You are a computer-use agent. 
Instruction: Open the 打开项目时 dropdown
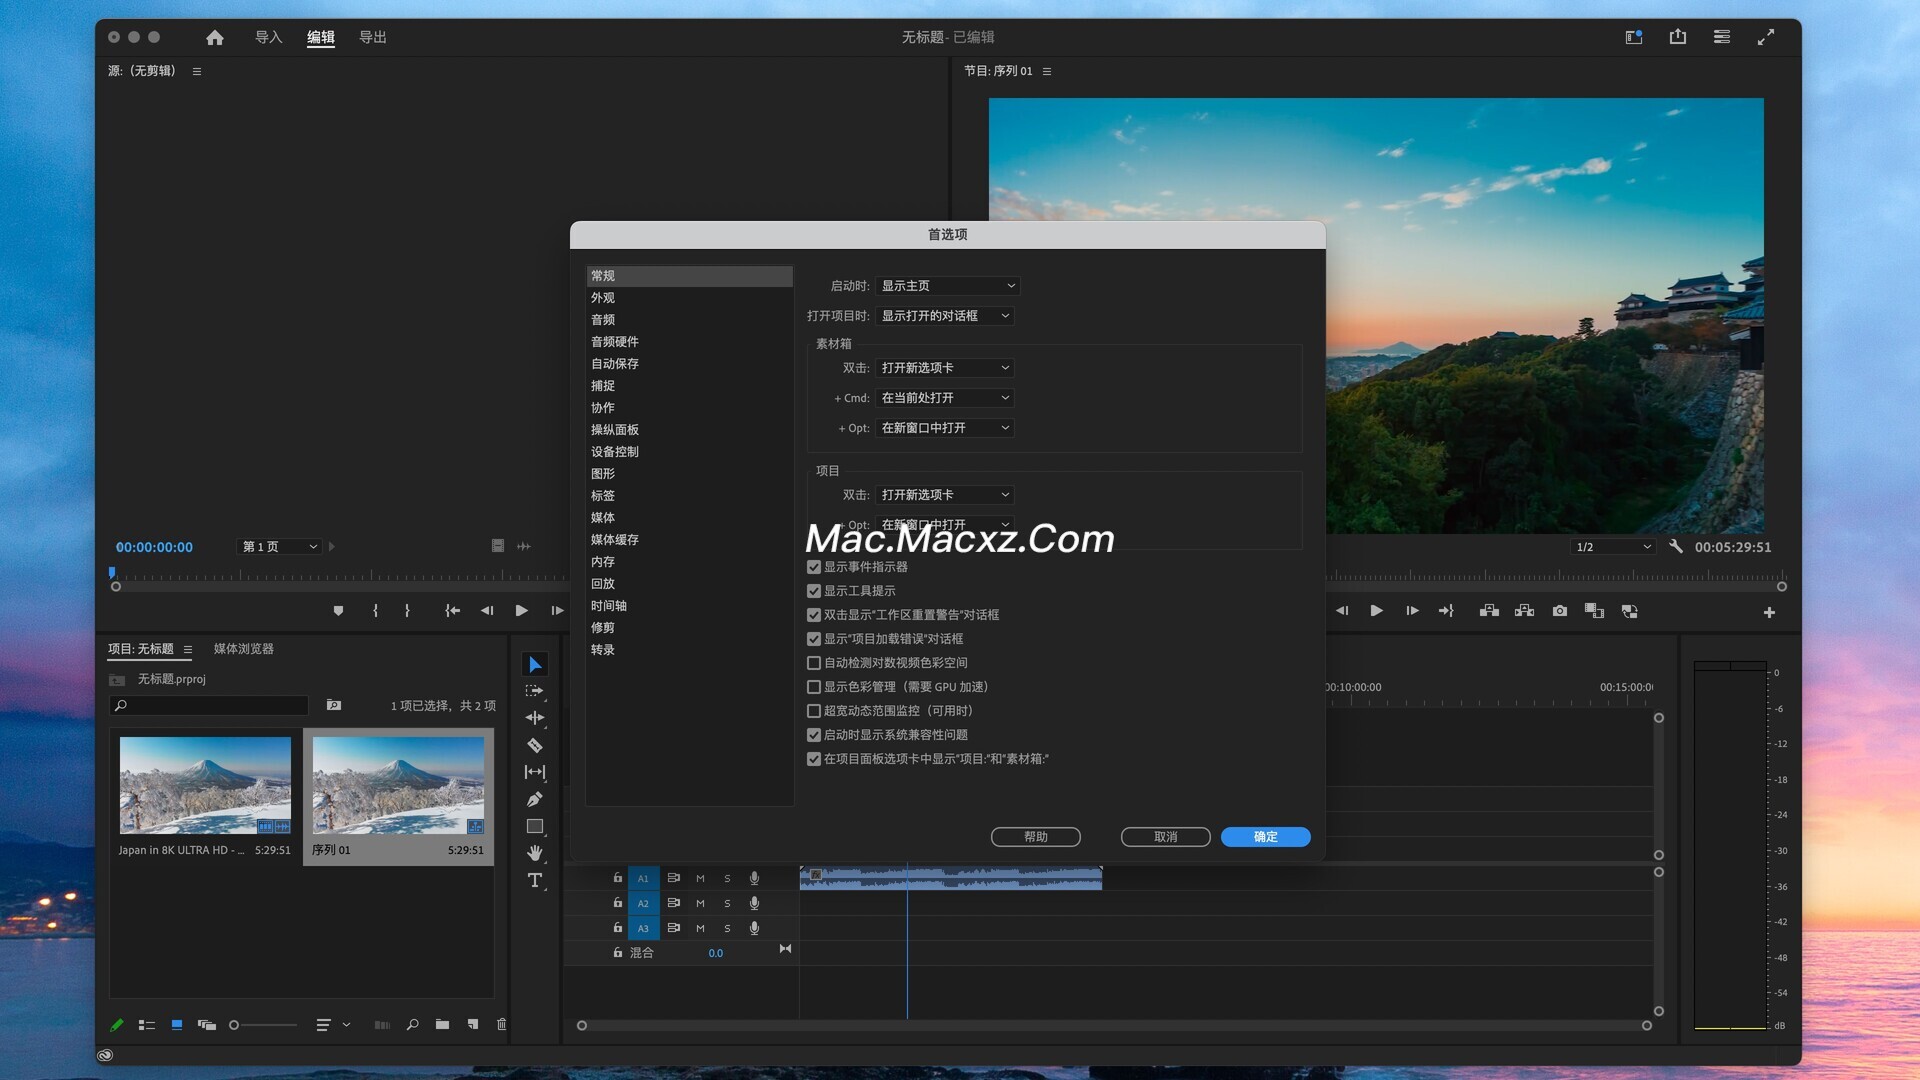click(944, 316)
